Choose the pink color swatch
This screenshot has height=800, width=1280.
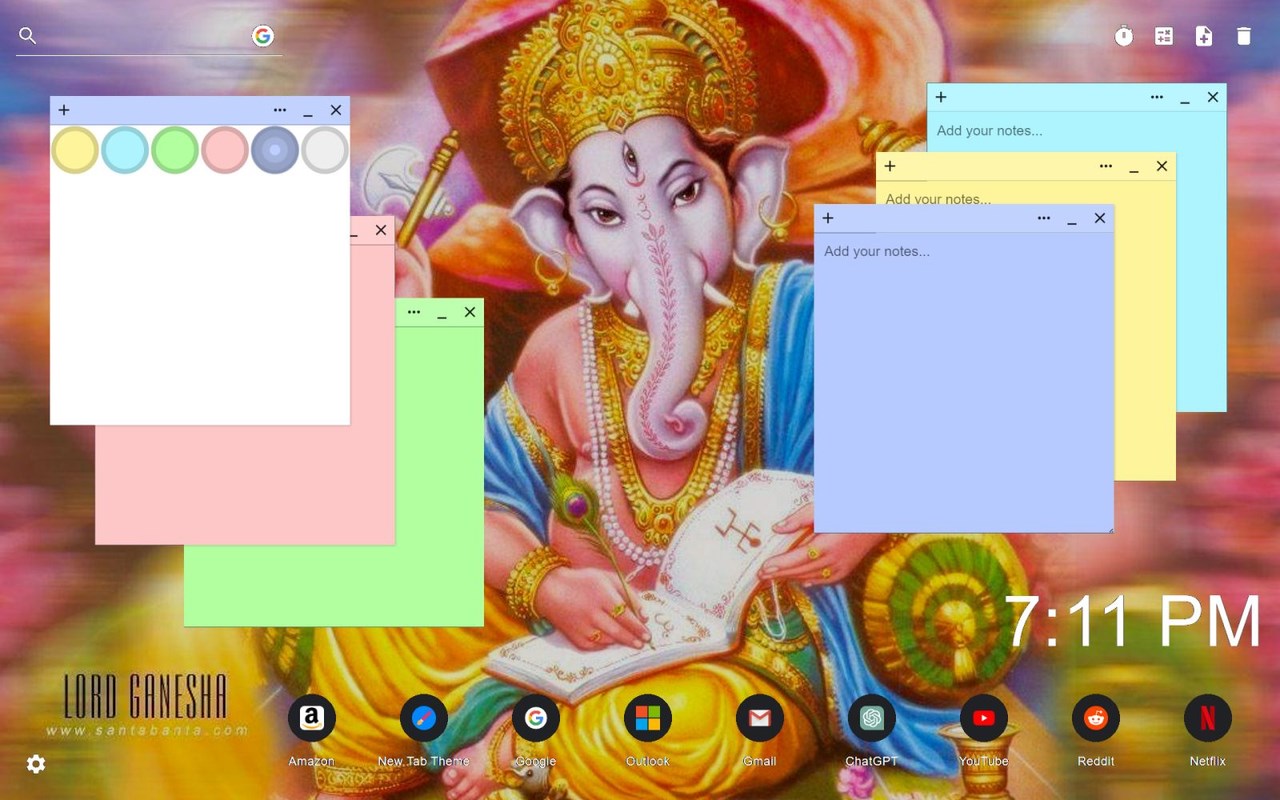click(225, 150)
